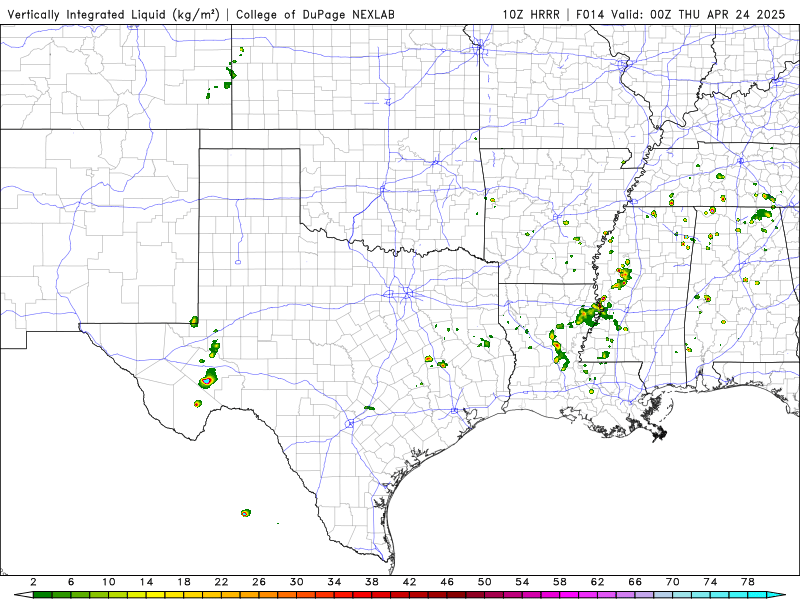Click the legend value "66"
The image size is (800, 600).
[635, 582]
